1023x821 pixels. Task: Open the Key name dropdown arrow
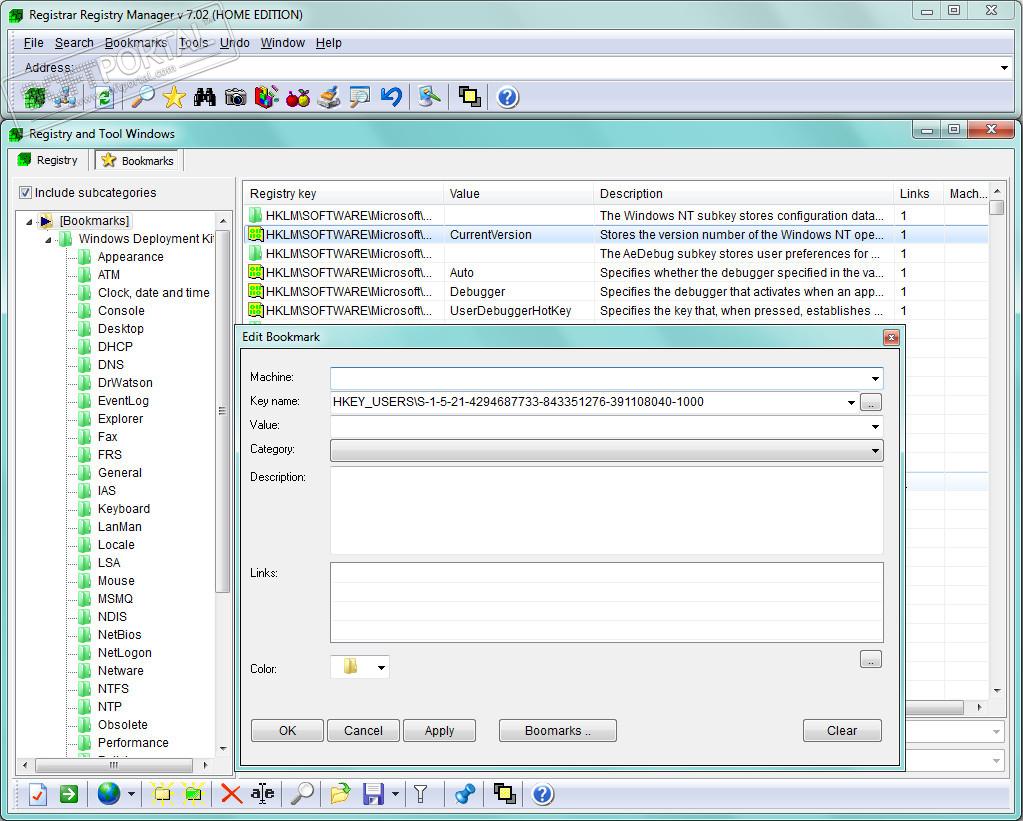click(851, 402)
